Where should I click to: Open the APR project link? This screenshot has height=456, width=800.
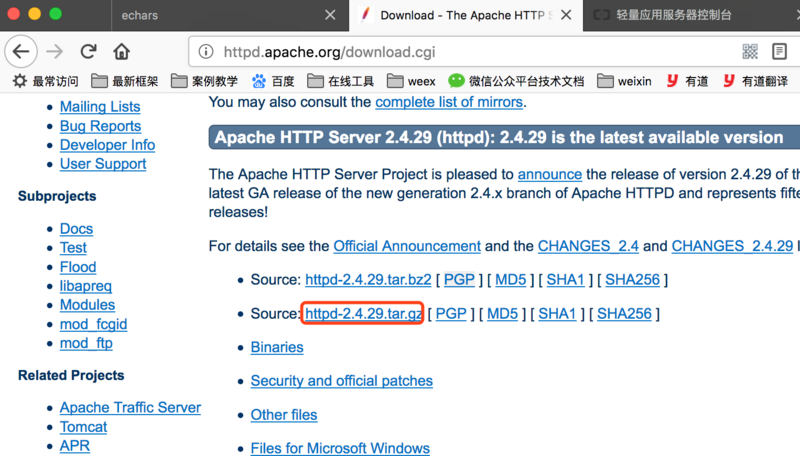[x=75, y=446]
